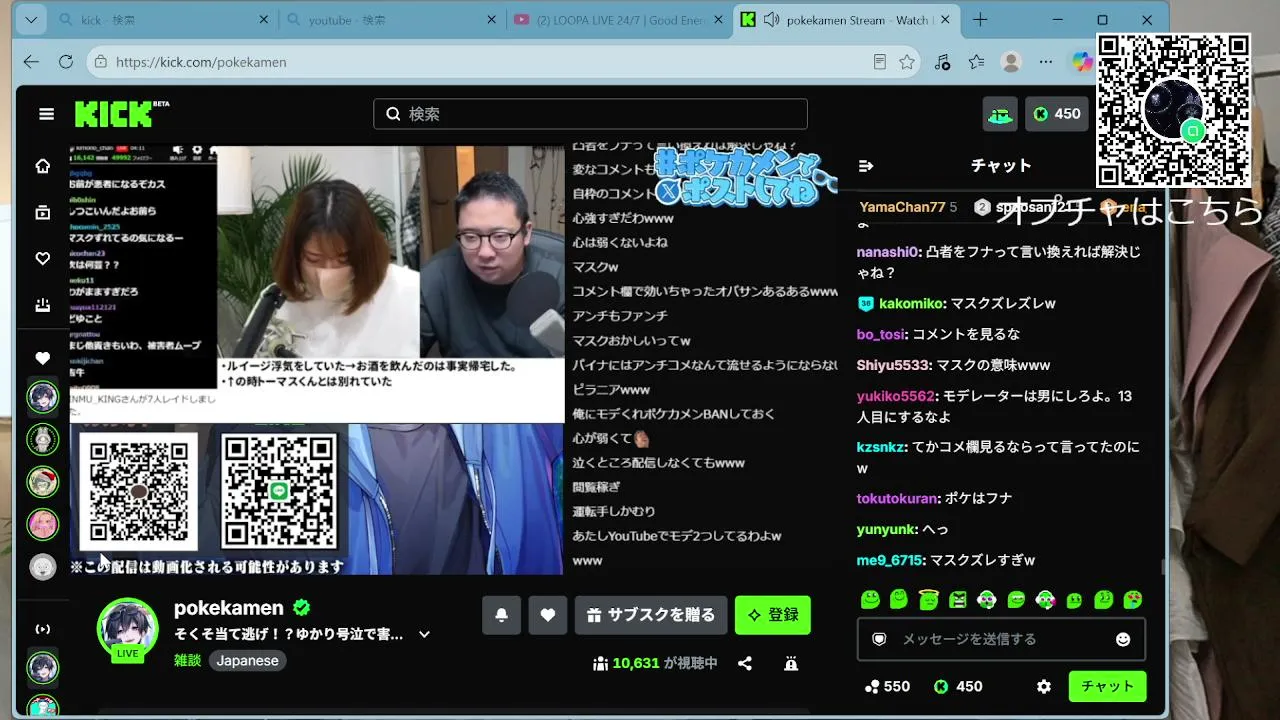This screenshot has height=720, width=1280.
Task: Click the shield badge icon in message box
Action: tap(879, 639)
